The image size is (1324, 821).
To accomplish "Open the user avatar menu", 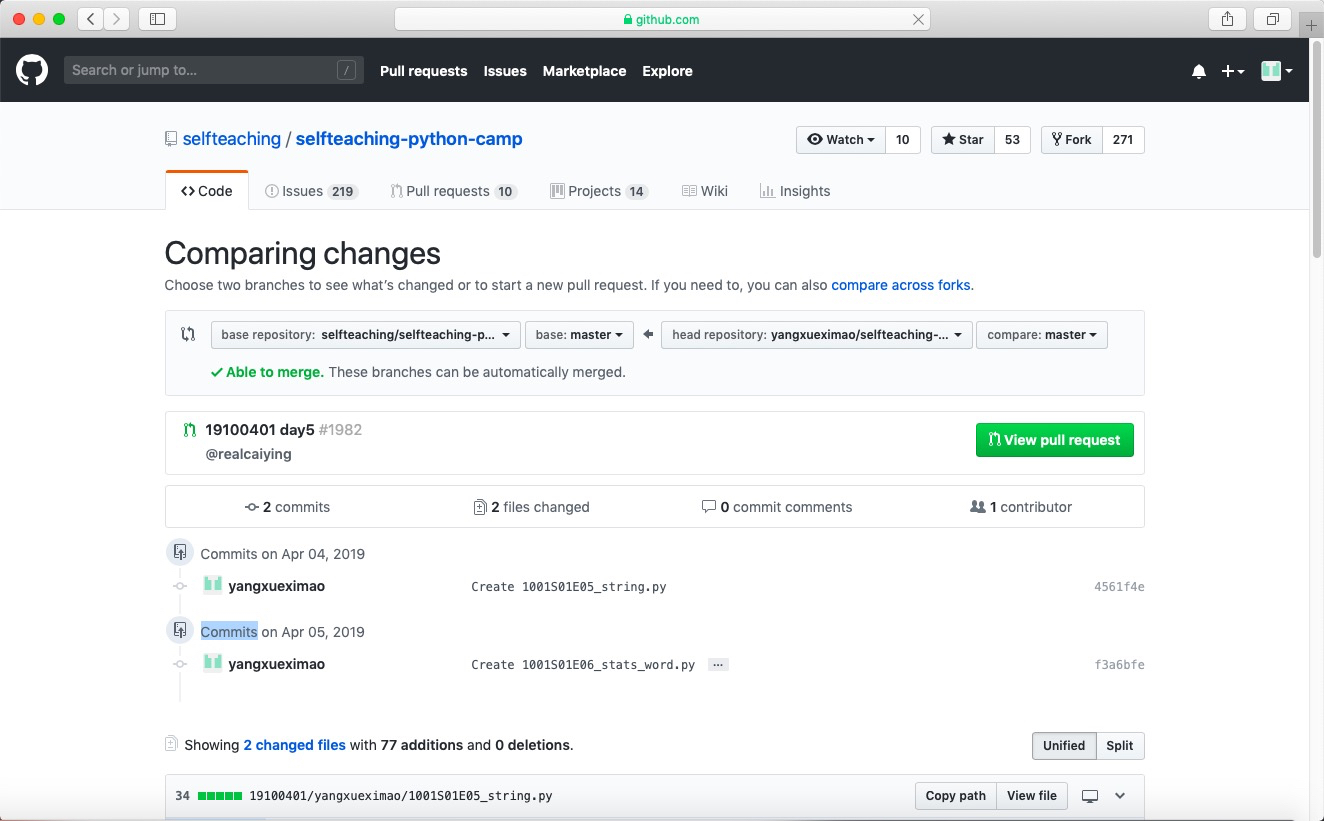I will [x=1277, y=71].
